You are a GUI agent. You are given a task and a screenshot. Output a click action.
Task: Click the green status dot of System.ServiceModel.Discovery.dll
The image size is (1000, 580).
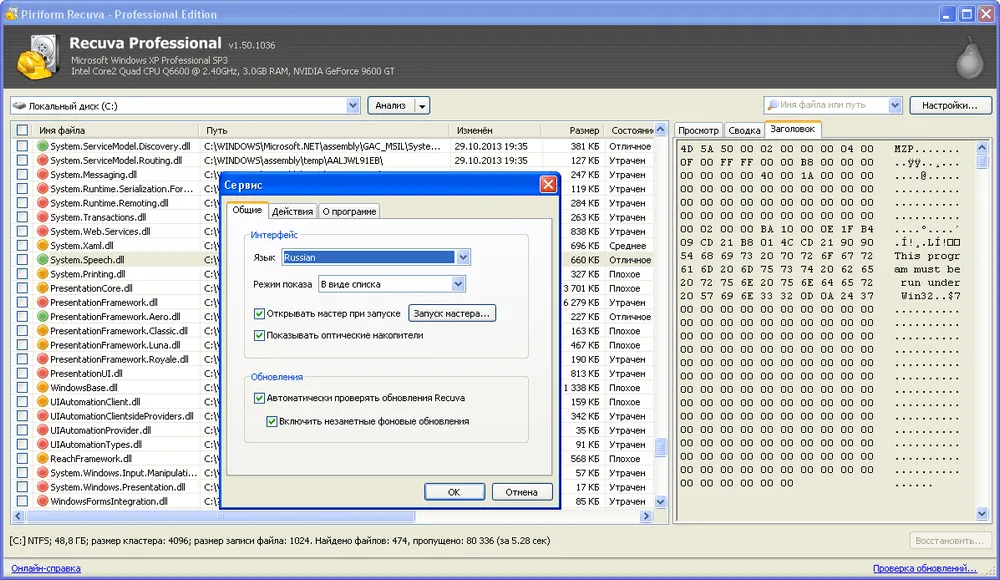click(43, 146)
